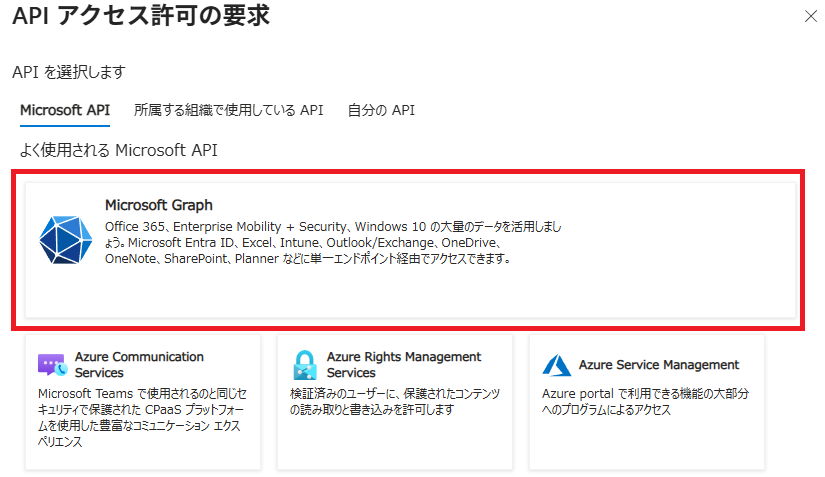Switch to the Microsoft API tab
The image size is (825, 477).
click(65, 110)
